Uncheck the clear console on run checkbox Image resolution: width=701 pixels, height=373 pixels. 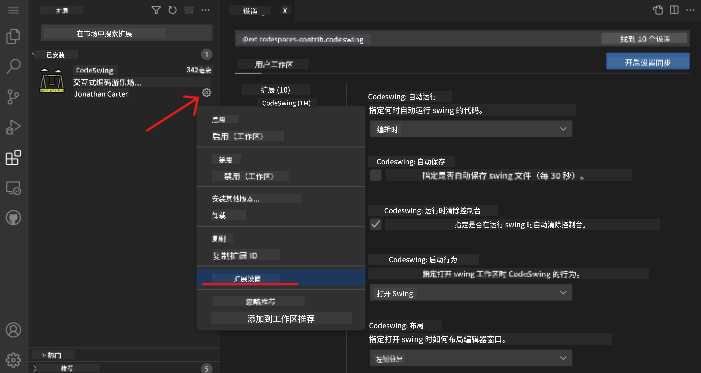pyautogui.click(x=376, y=224)
